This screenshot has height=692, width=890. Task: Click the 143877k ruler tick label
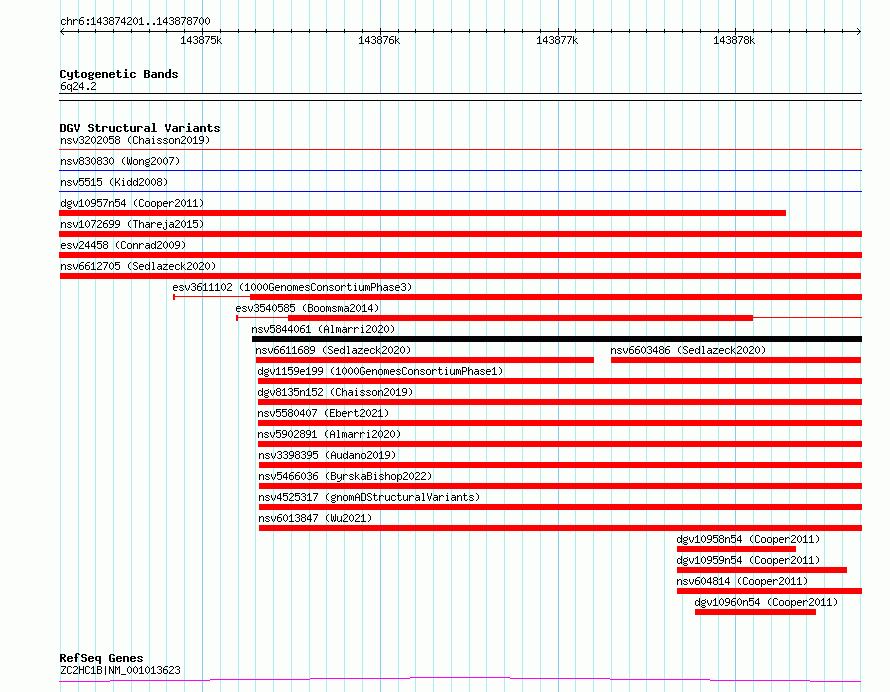[x=557, y=40]
